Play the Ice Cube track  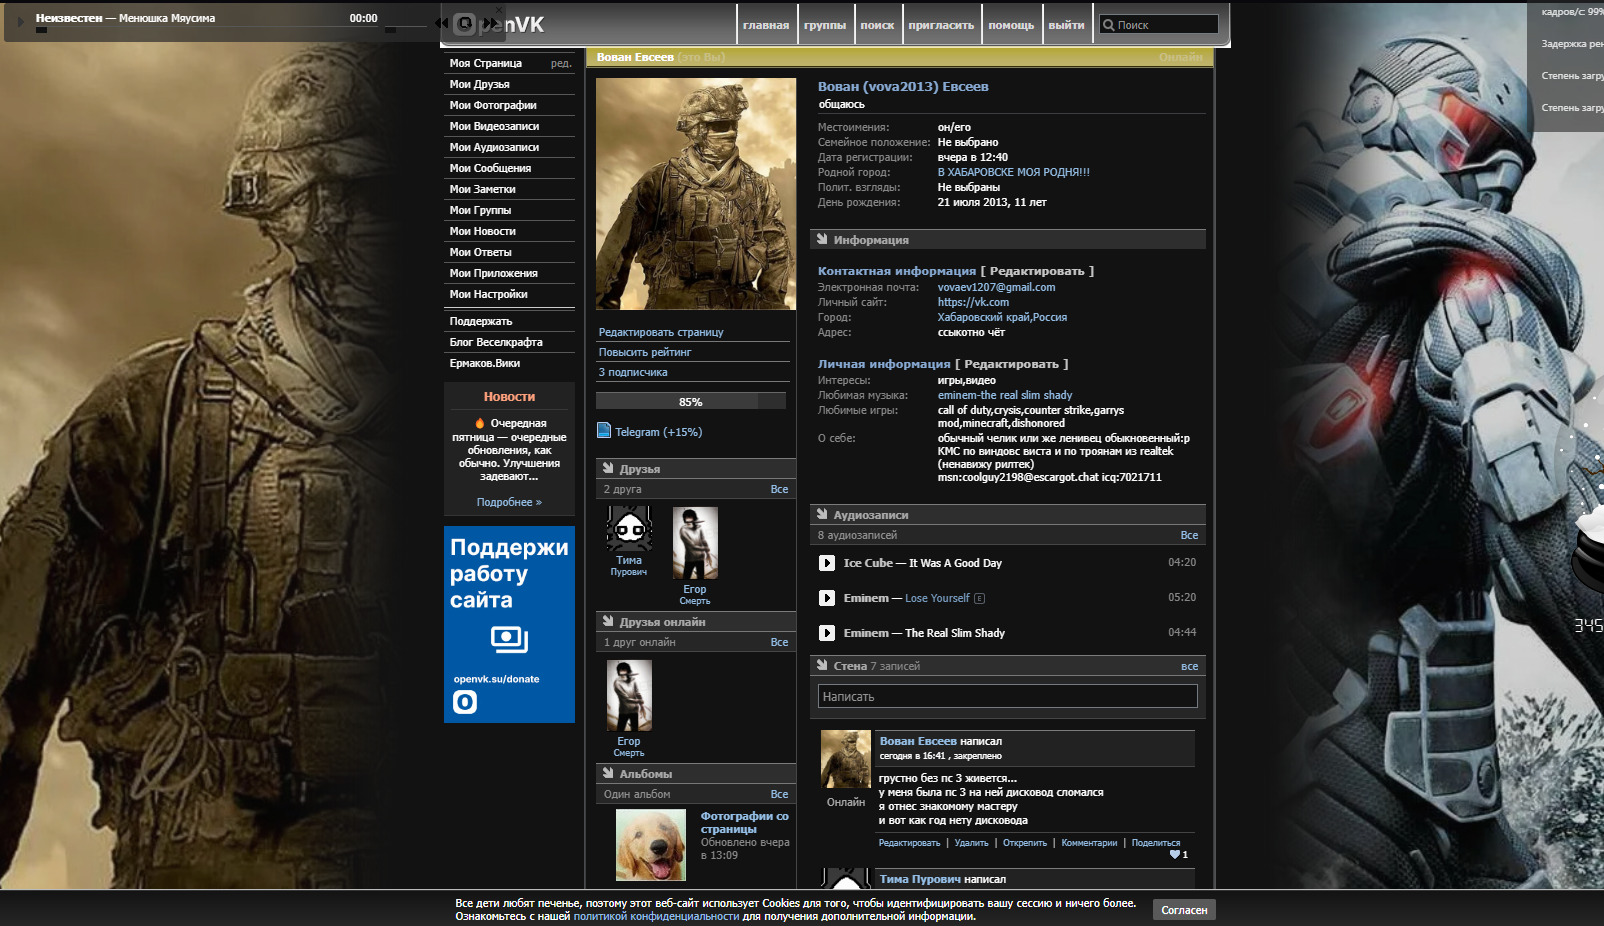tap(827, 563)
